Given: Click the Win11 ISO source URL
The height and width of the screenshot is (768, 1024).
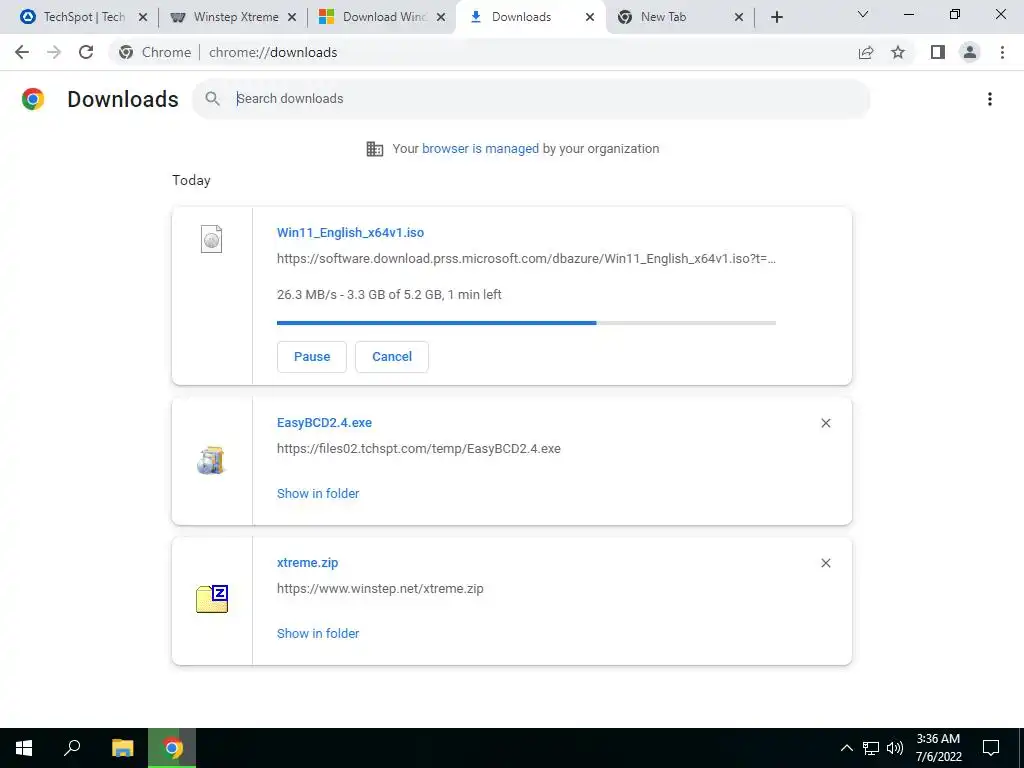Looking at the screenshot, I should click(x=526, y=259).
